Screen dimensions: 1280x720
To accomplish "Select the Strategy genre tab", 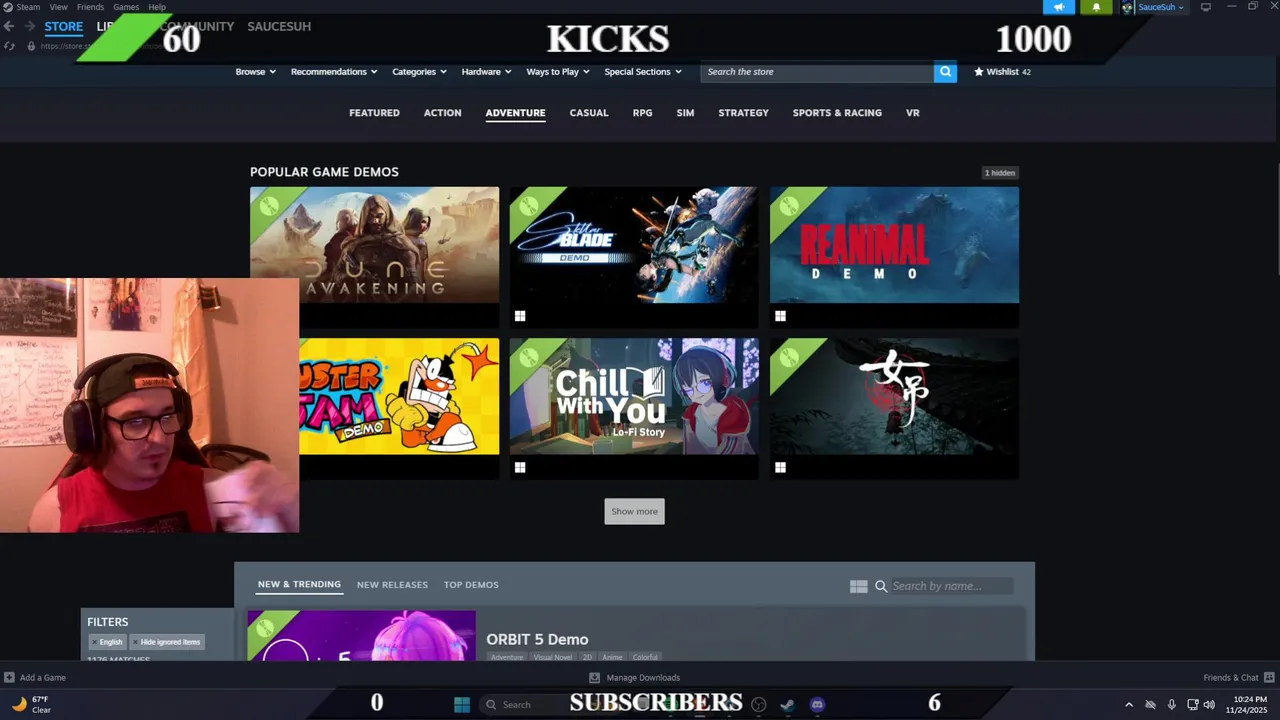I will point(743,113).
